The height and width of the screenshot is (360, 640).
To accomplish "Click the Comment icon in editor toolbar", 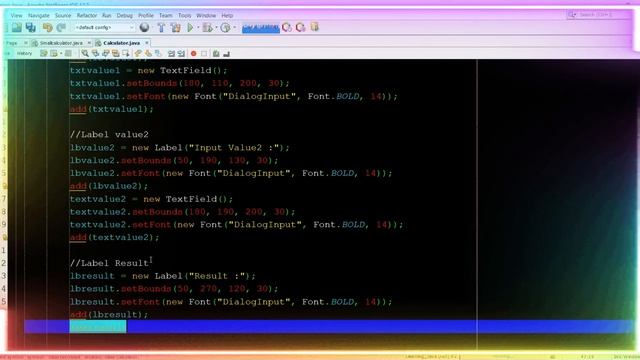I will point(216,53).
